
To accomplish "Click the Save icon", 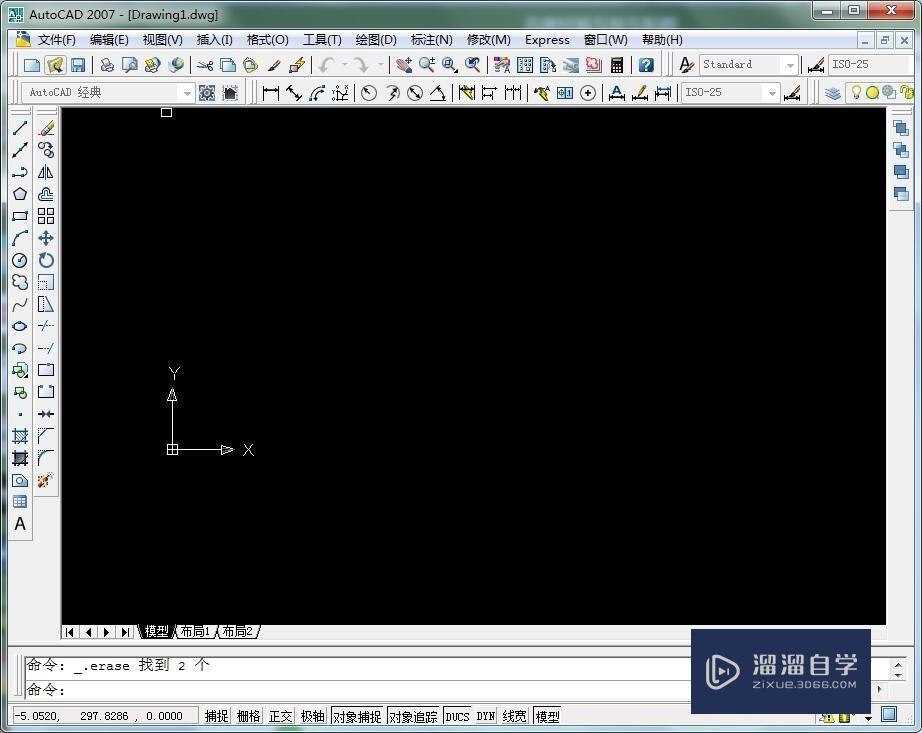I will click(76, 62).
